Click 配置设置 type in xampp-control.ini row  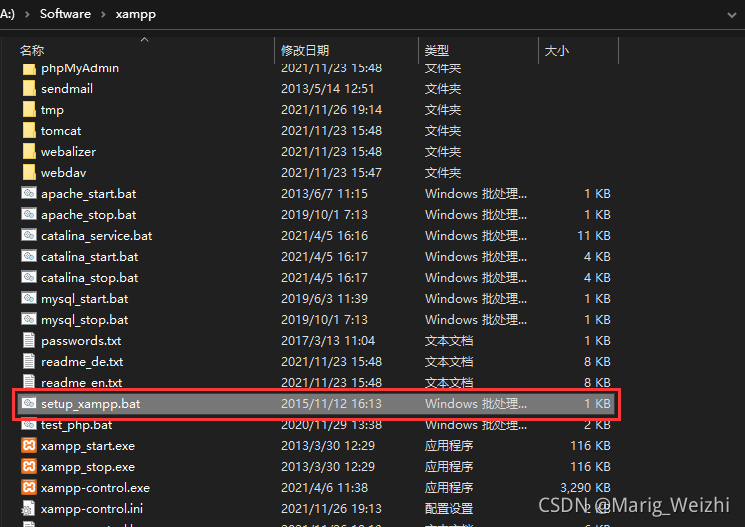pos(449,508)
